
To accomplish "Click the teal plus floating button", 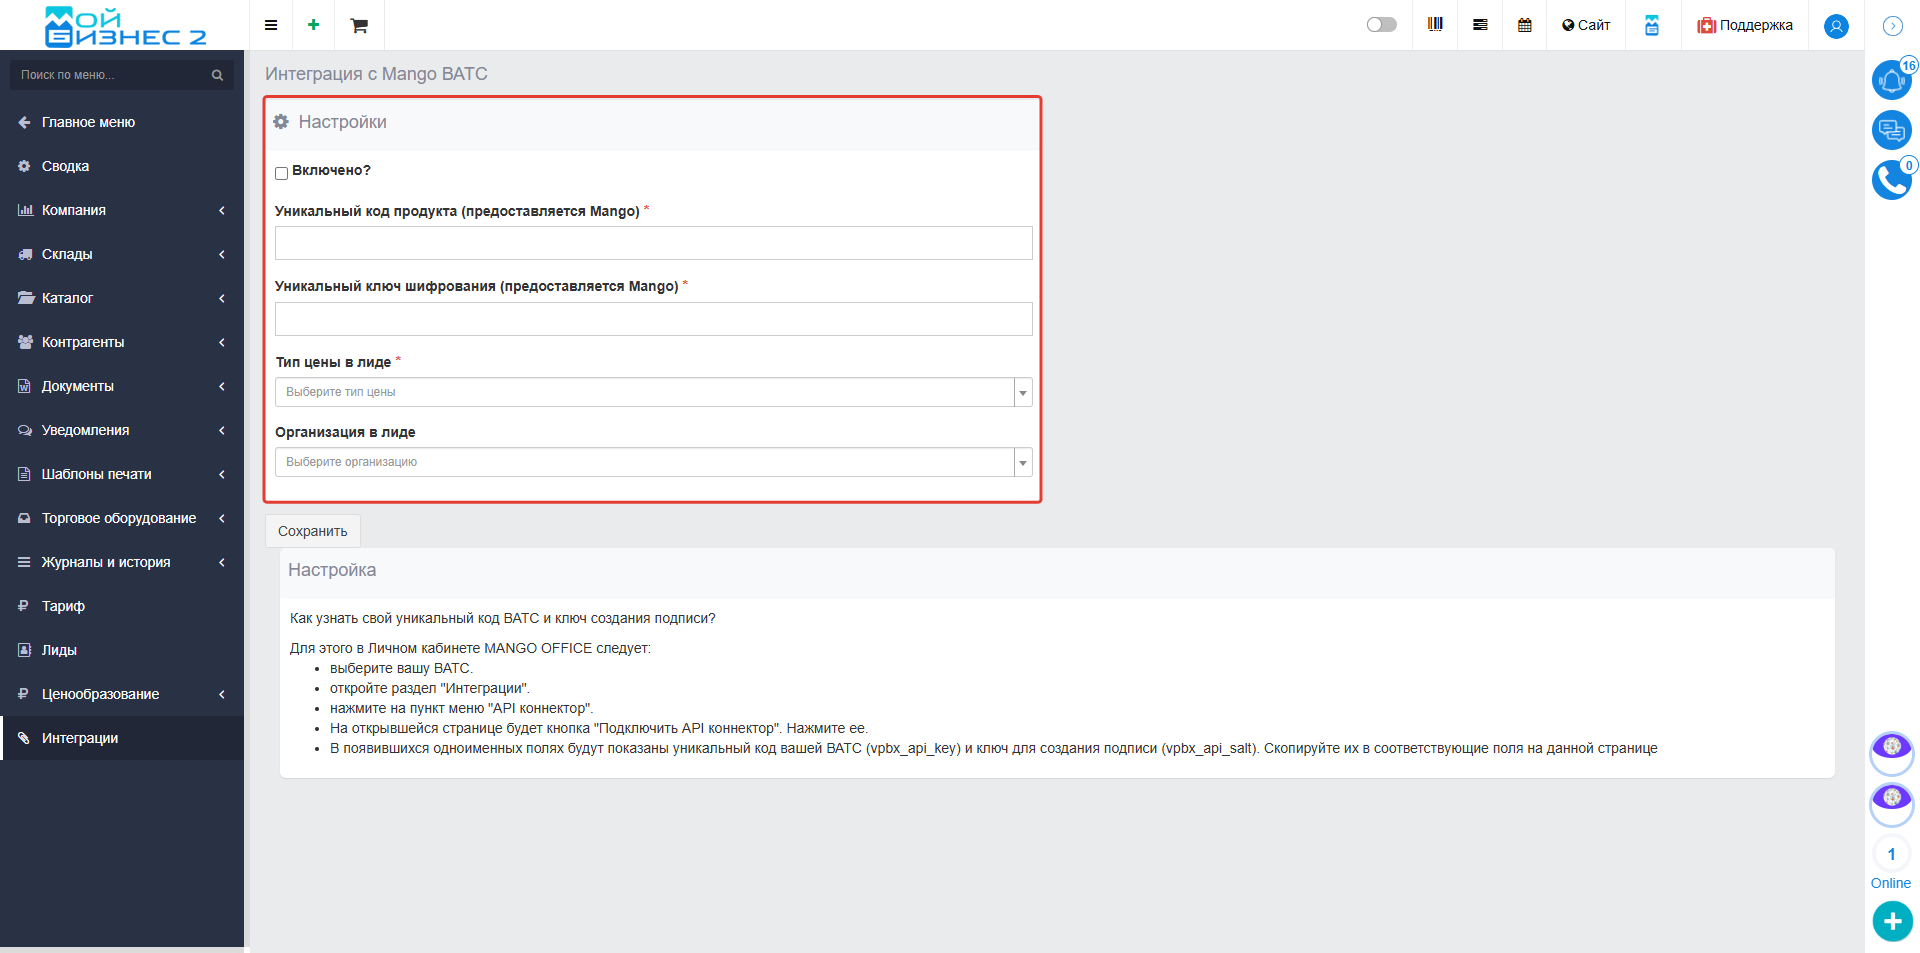I will [1892, 921].
